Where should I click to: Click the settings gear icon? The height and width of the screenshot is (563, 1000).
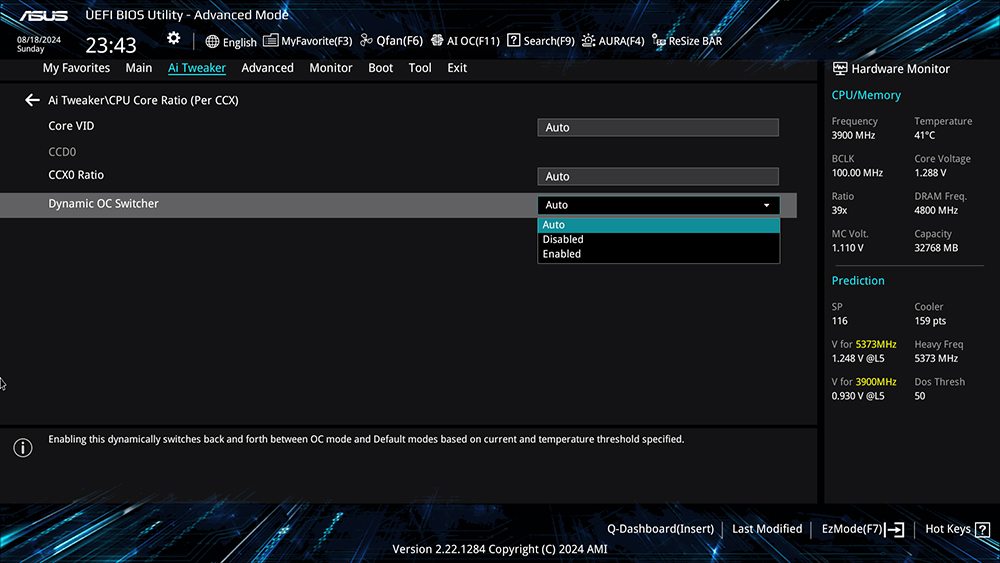[x=174, y=38]
